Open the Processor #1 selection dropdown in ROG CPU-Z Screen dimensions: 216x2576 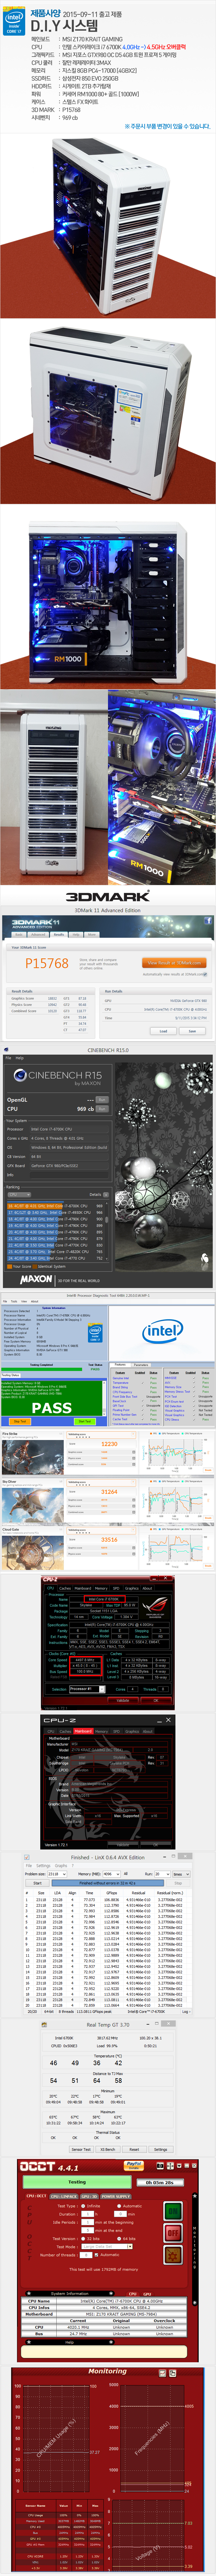pyautogui.click(x=87, y=1689)
